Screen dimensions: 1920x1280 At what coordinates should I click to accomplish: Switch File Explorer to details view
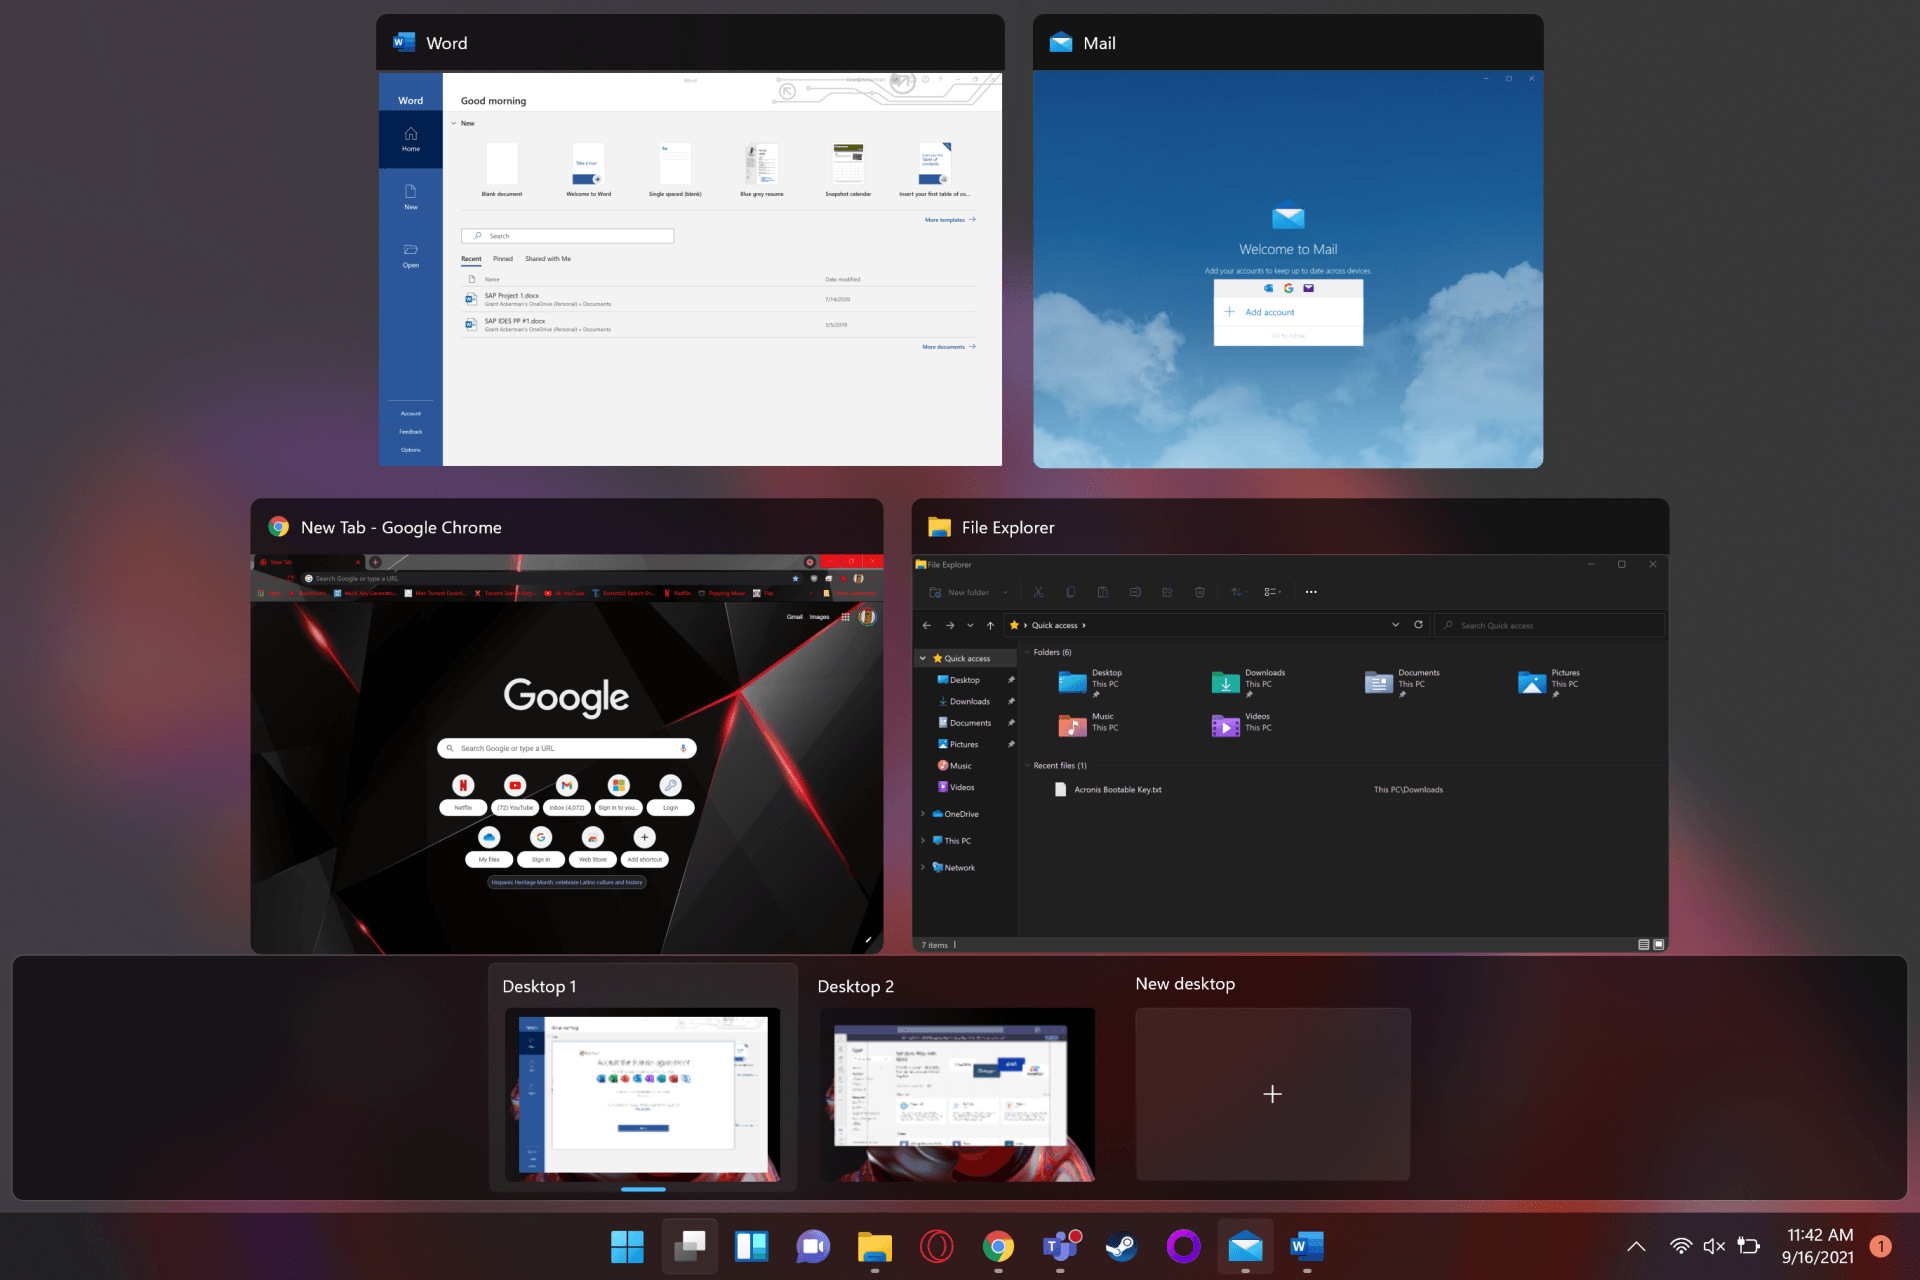pyautogui.click(x=1644, y=945)
